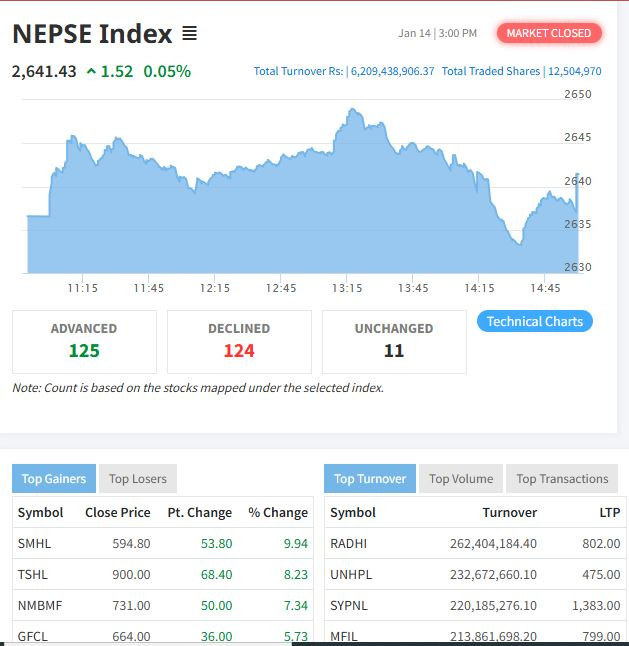
Task: Click the Declined count box
Action: click(x=239, y=341)
